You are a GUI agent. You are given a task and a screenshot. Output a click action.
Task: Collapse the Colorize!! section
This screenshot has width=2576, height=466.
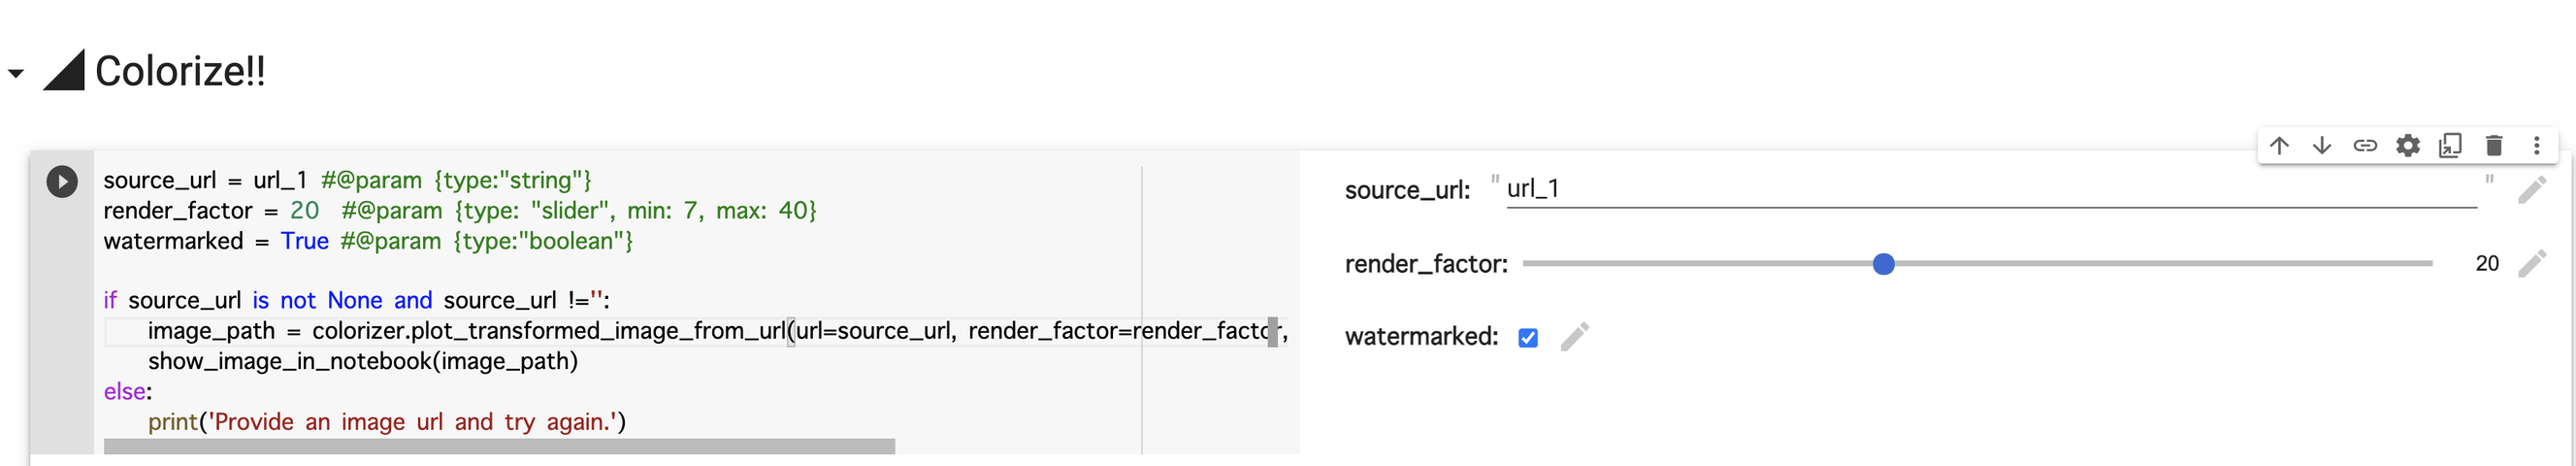(16, 73)
